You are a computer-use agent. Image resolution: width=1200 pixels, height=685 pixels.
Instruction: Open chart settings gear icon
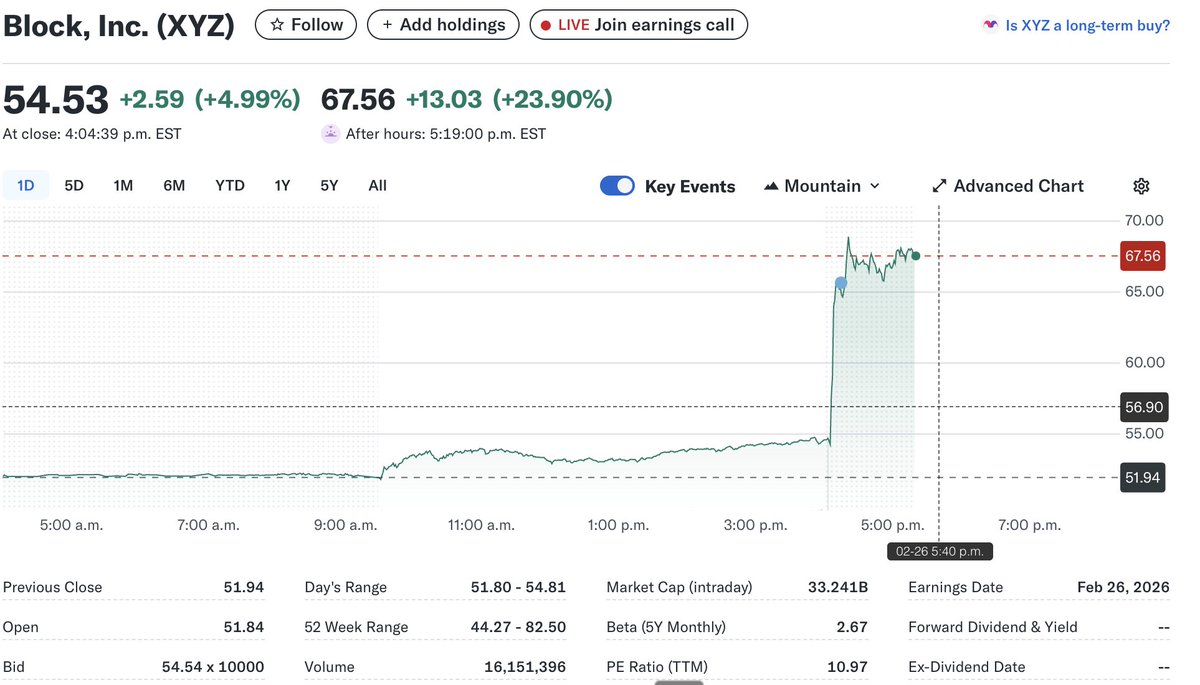[1141, 186]
